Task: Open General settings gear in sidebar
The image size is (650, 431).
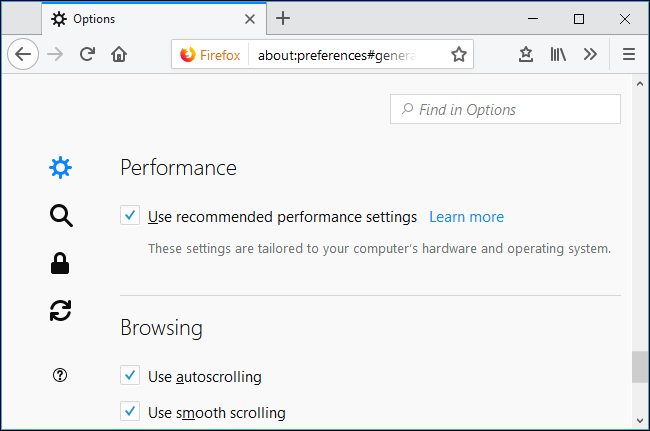Action: click(x=61, y=167)
